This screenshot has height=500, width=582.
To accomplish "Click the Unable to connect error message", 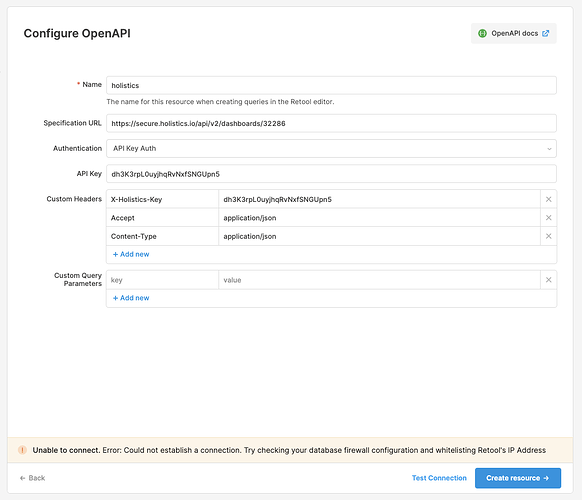I will tap(289, 450).
